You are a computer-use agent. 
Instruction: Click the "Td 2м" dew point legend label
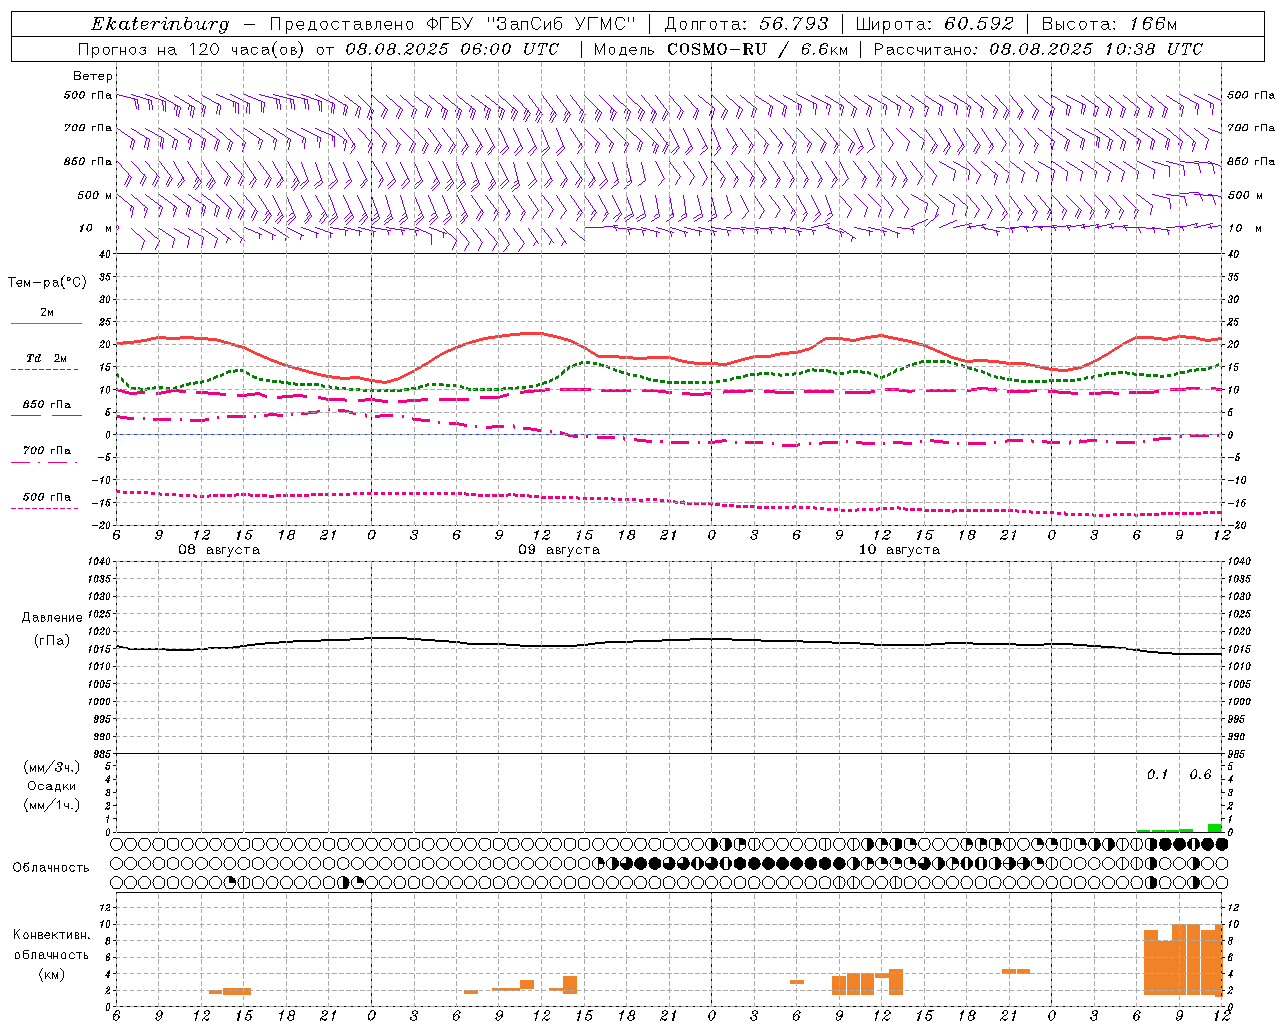[x=47, y=358]
